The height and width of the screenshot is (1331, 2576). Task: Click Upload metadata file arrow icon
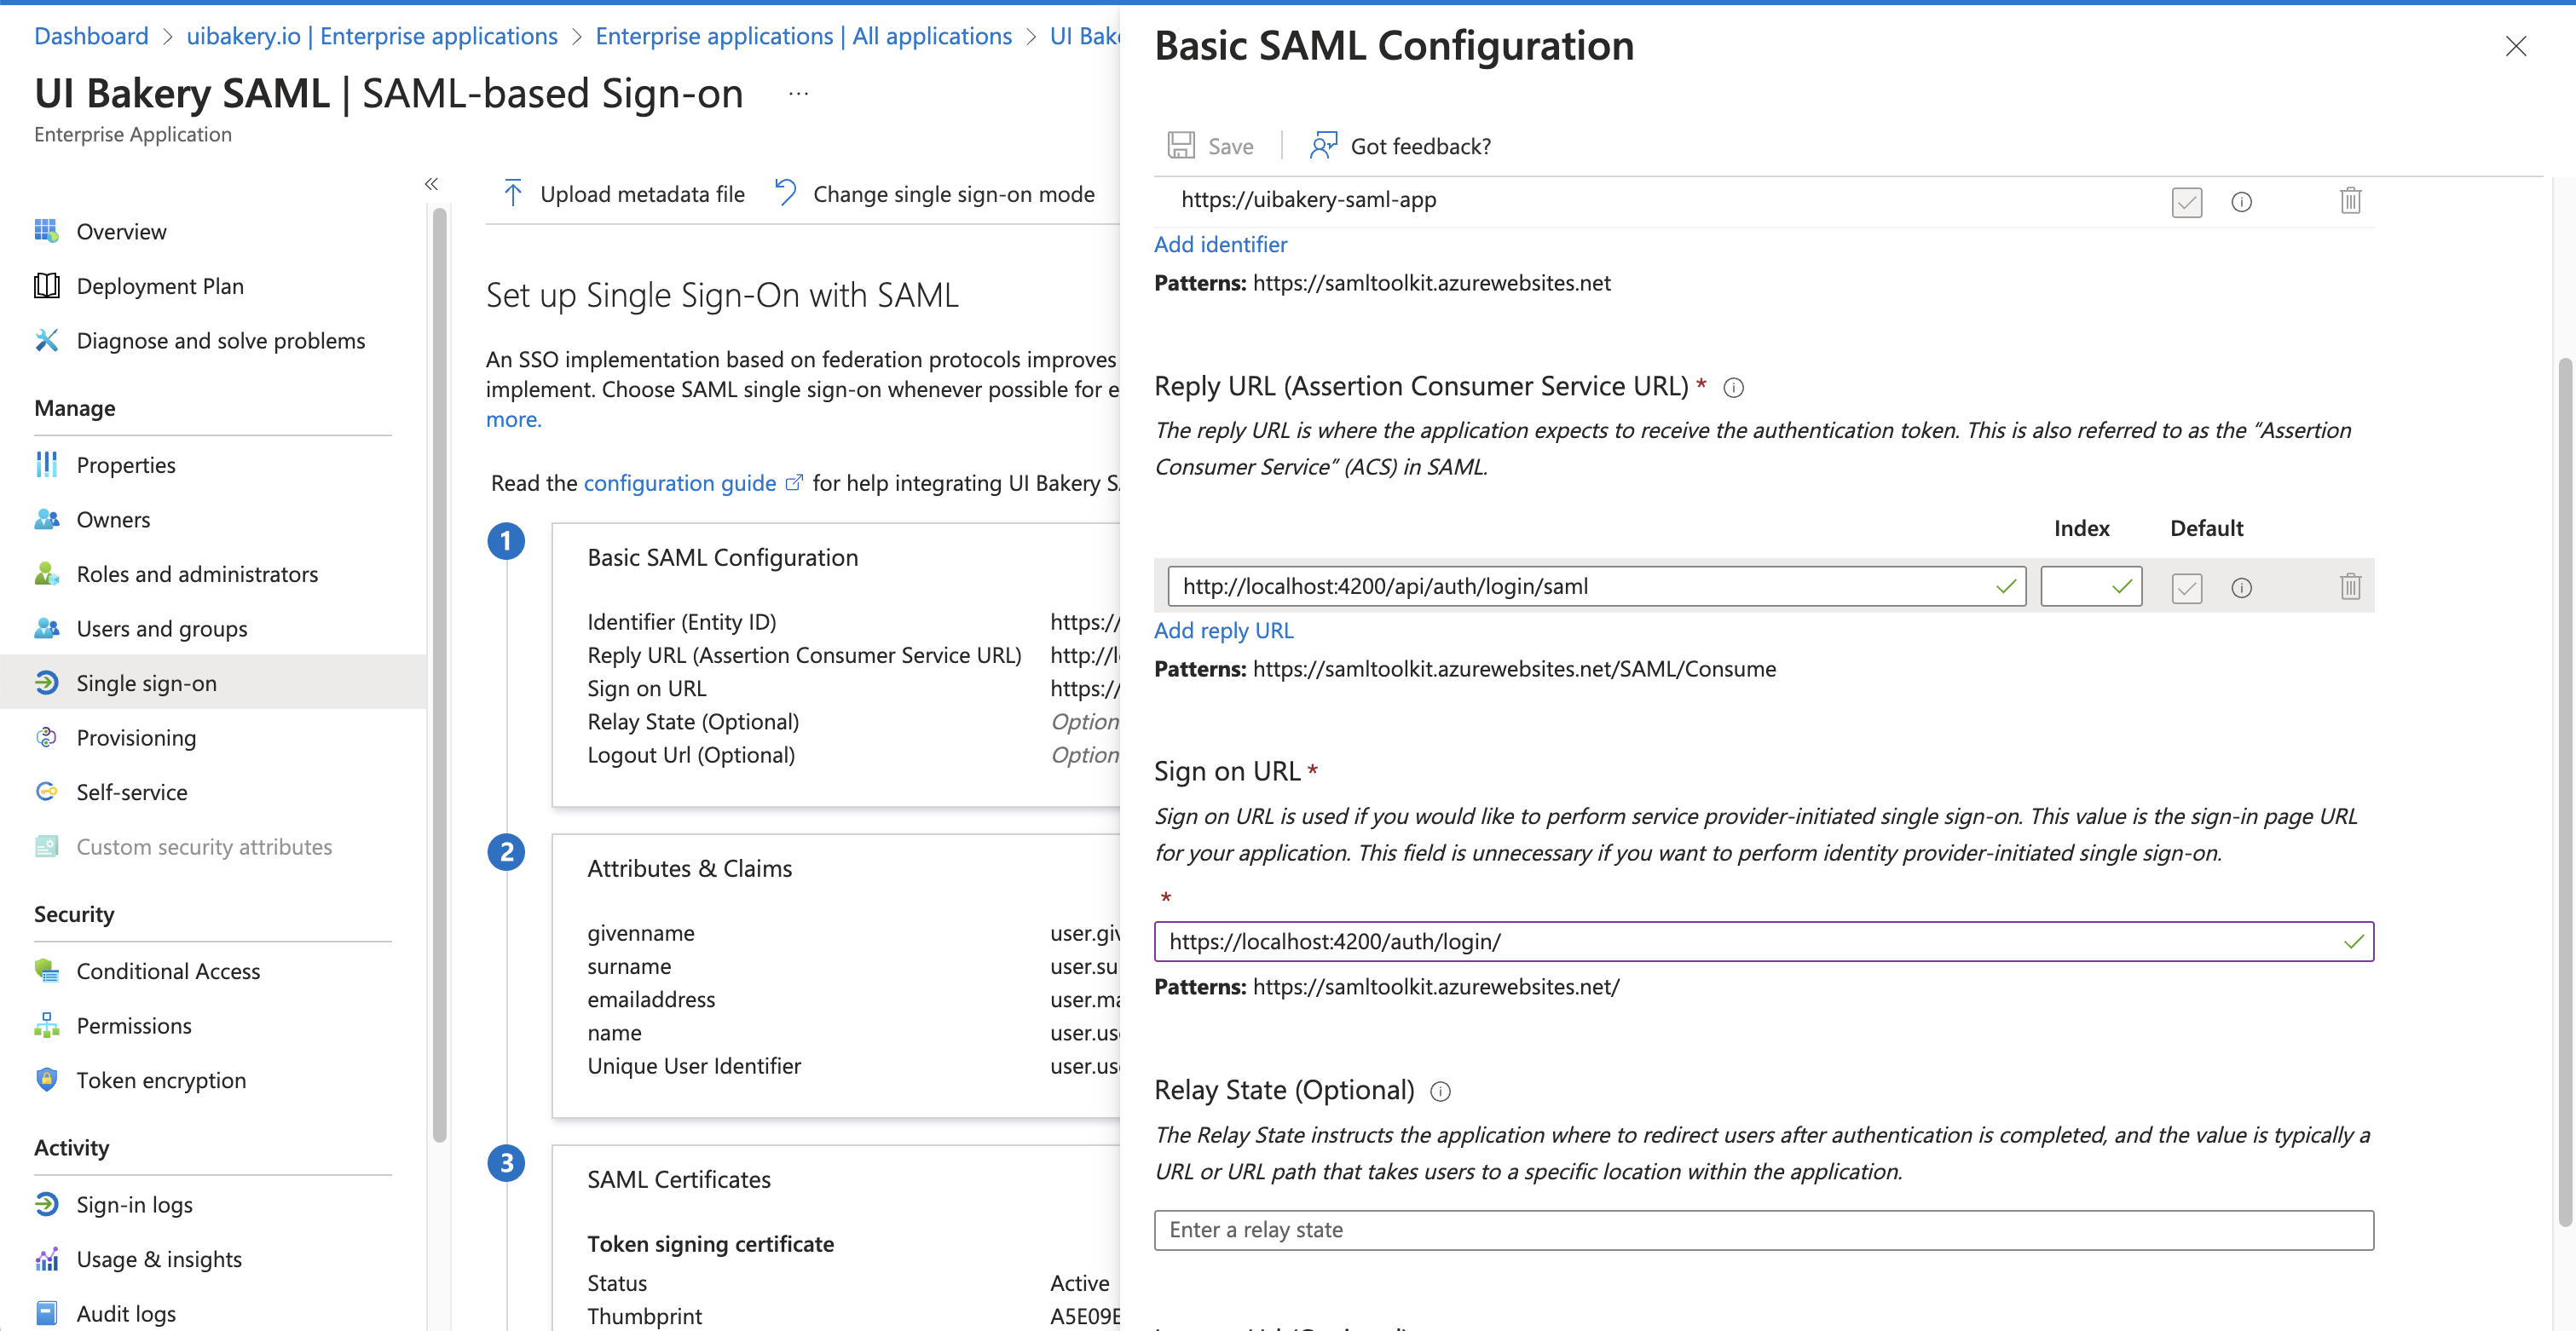click(x=513, y=193)
